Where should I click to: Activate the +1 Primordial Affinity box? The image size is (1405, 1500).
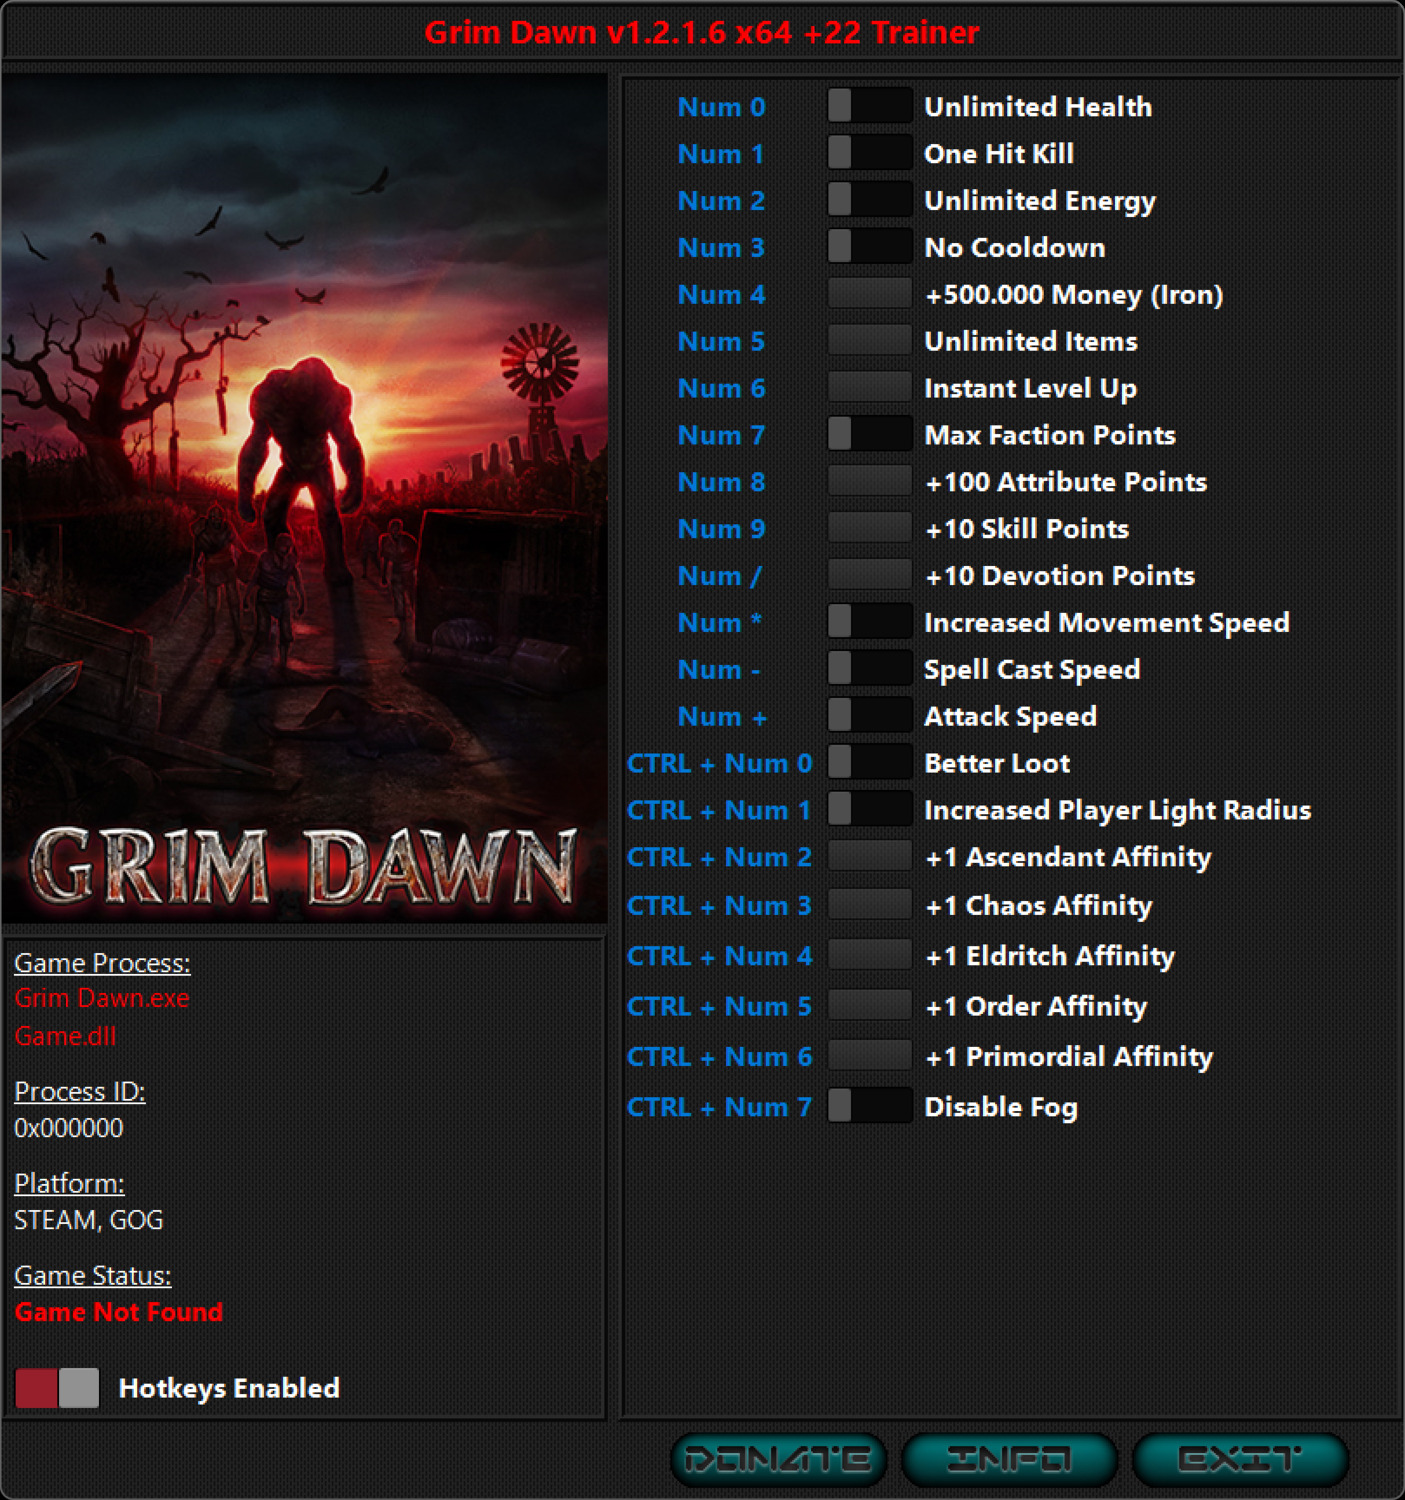pyautogui.click(x=870, y=1057)
